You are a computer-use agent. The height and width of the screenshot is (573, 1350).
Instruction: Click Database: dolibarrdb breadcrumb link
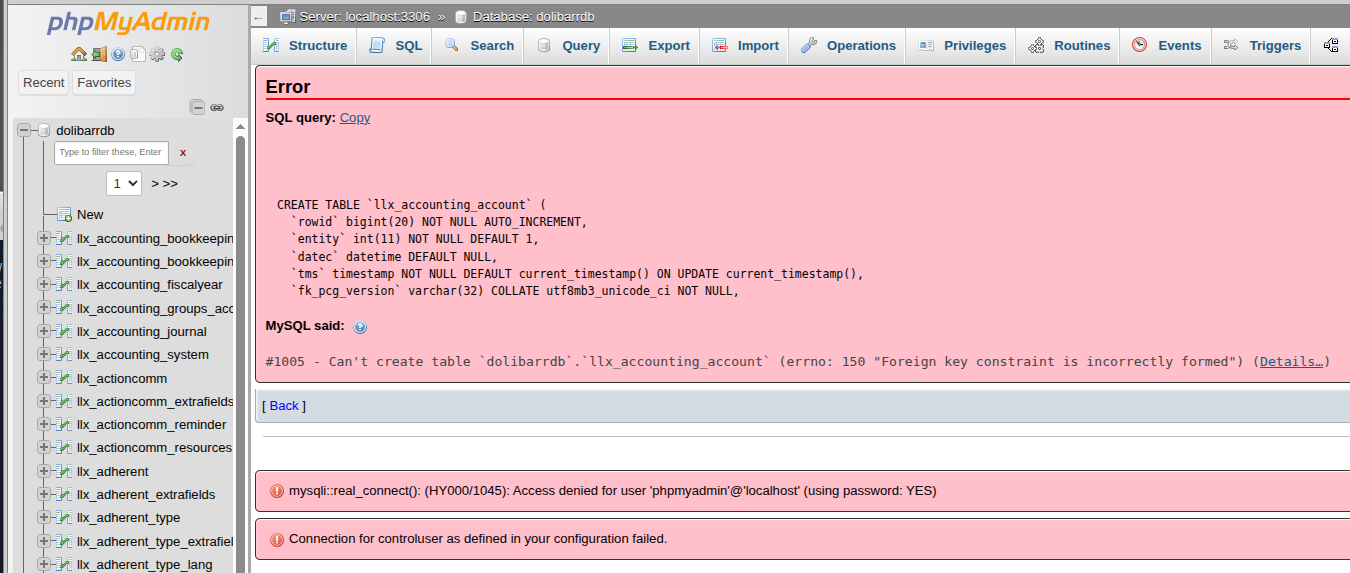coord(534,17)
